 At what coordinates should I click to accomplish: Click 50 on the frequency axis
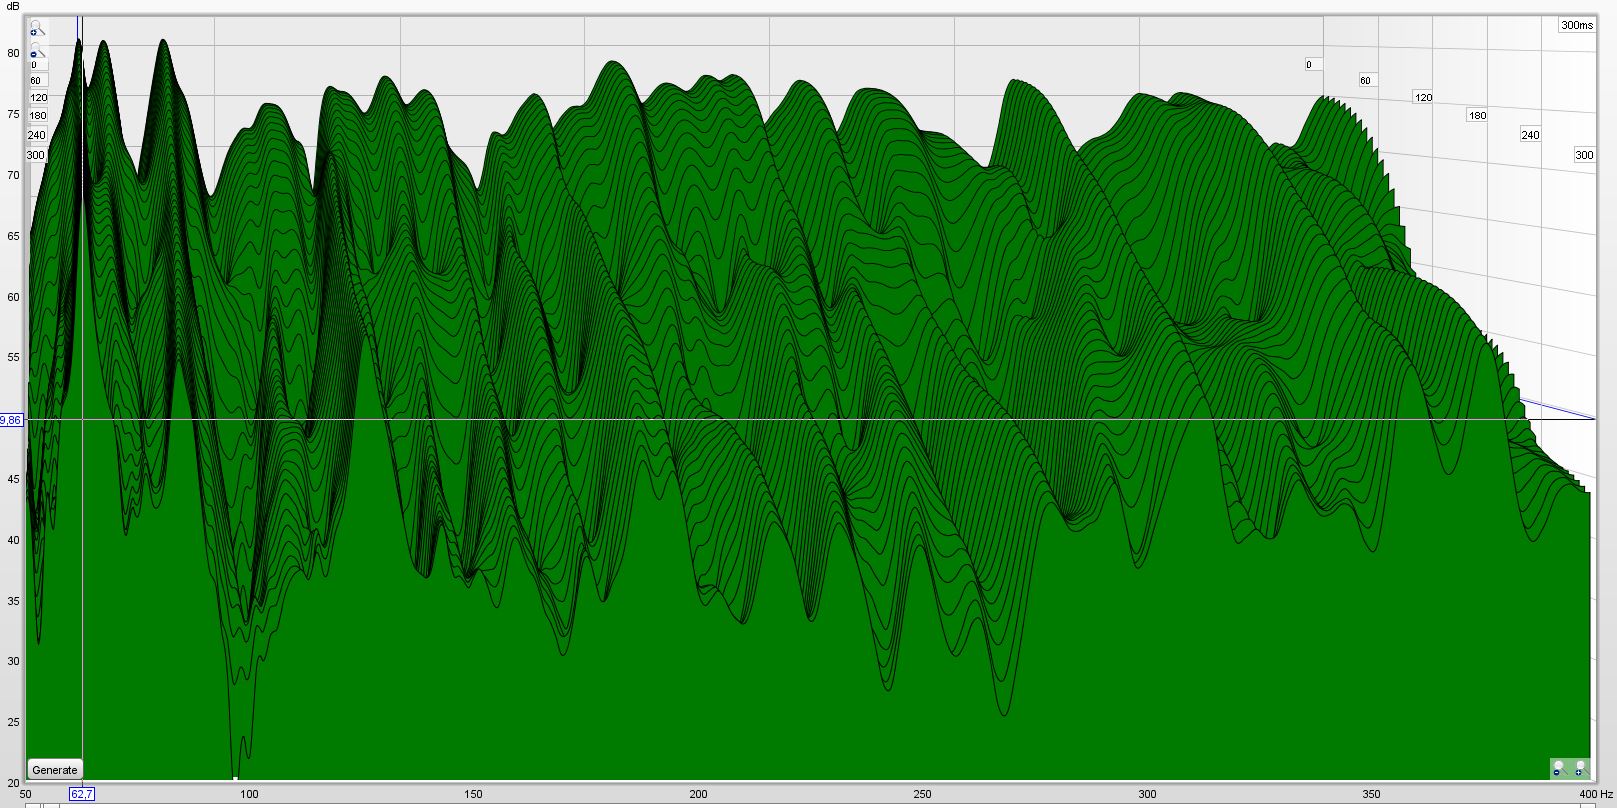coord(25,794)
